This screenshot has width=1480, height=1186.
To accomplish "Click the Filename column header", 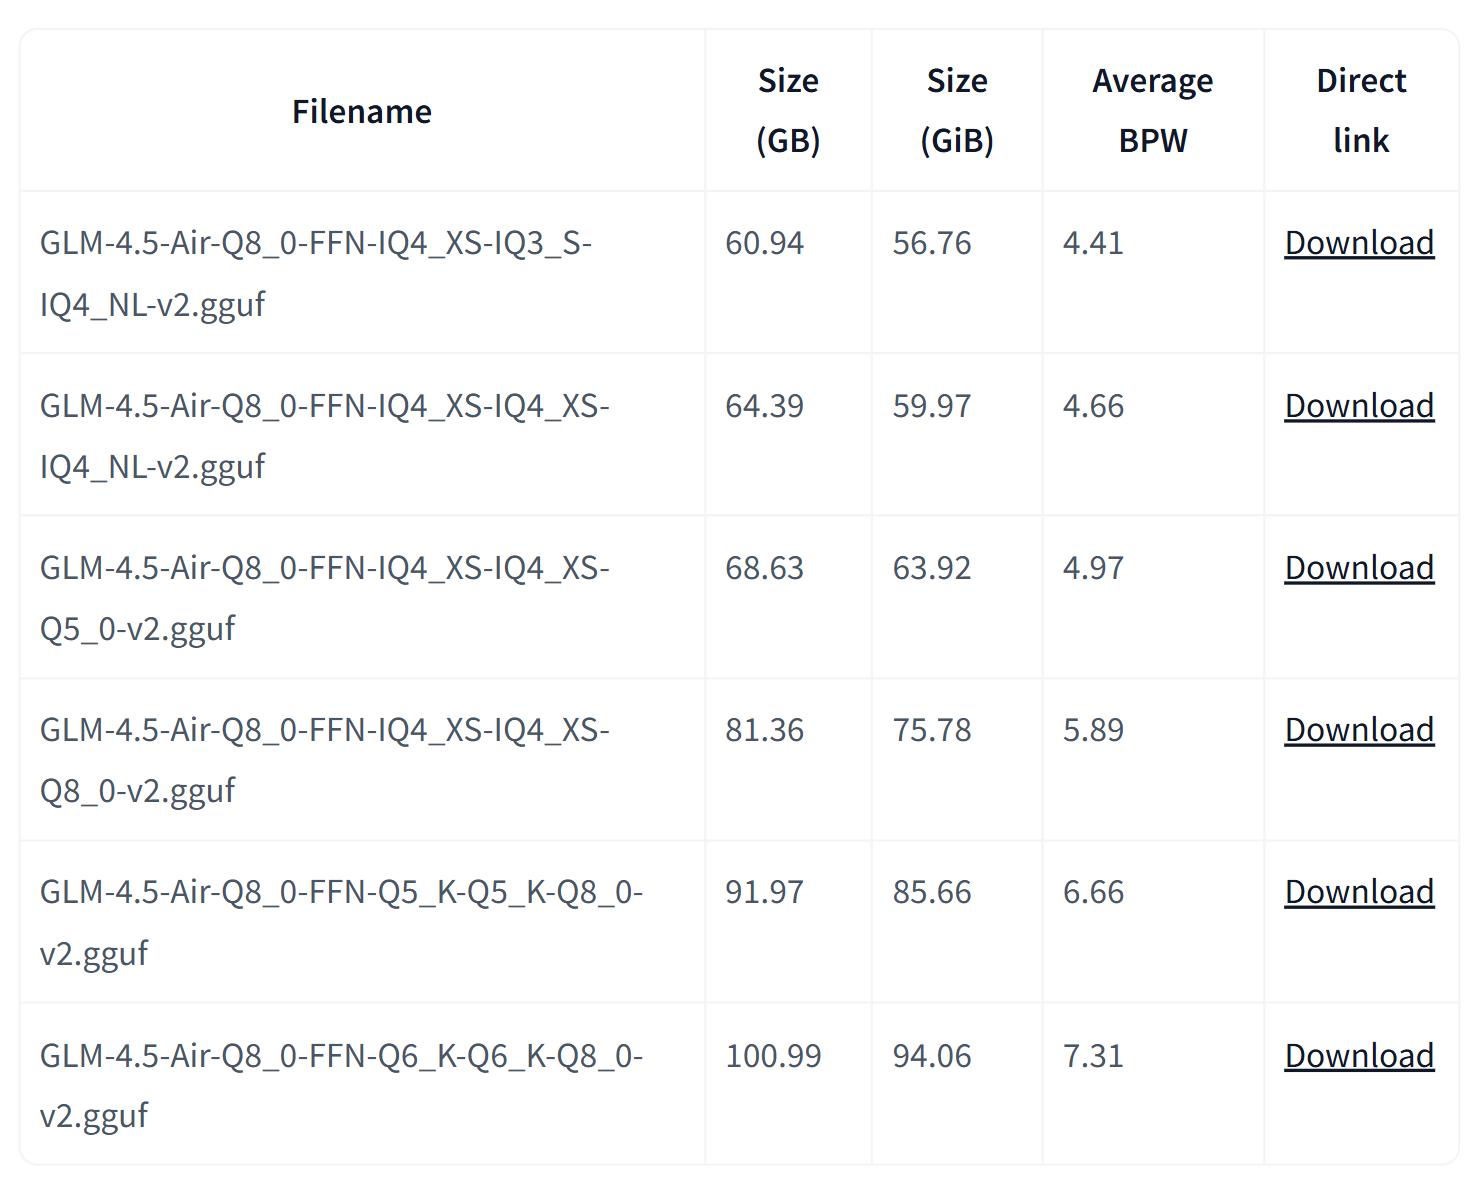I will click(x=362, y=111).
